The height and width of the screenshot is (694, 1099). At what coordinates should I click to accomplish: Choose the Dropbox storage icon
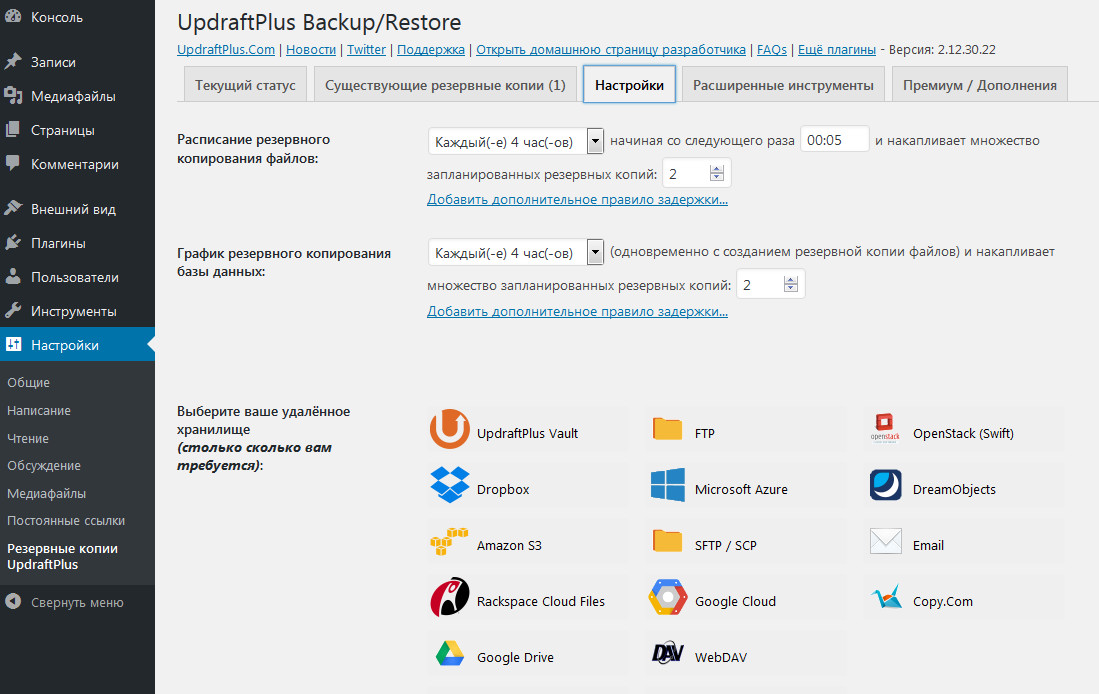click(450, 486)
